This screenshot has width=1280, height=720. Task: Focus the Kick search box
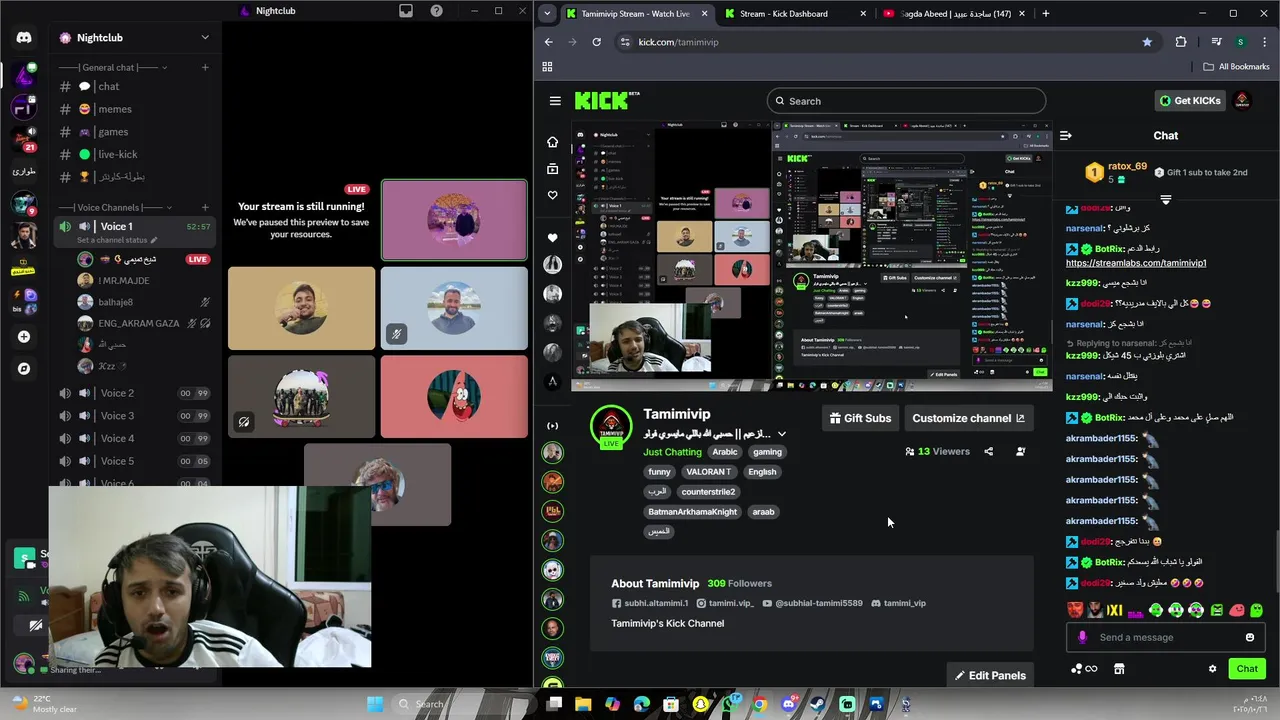tap(906, 101)
